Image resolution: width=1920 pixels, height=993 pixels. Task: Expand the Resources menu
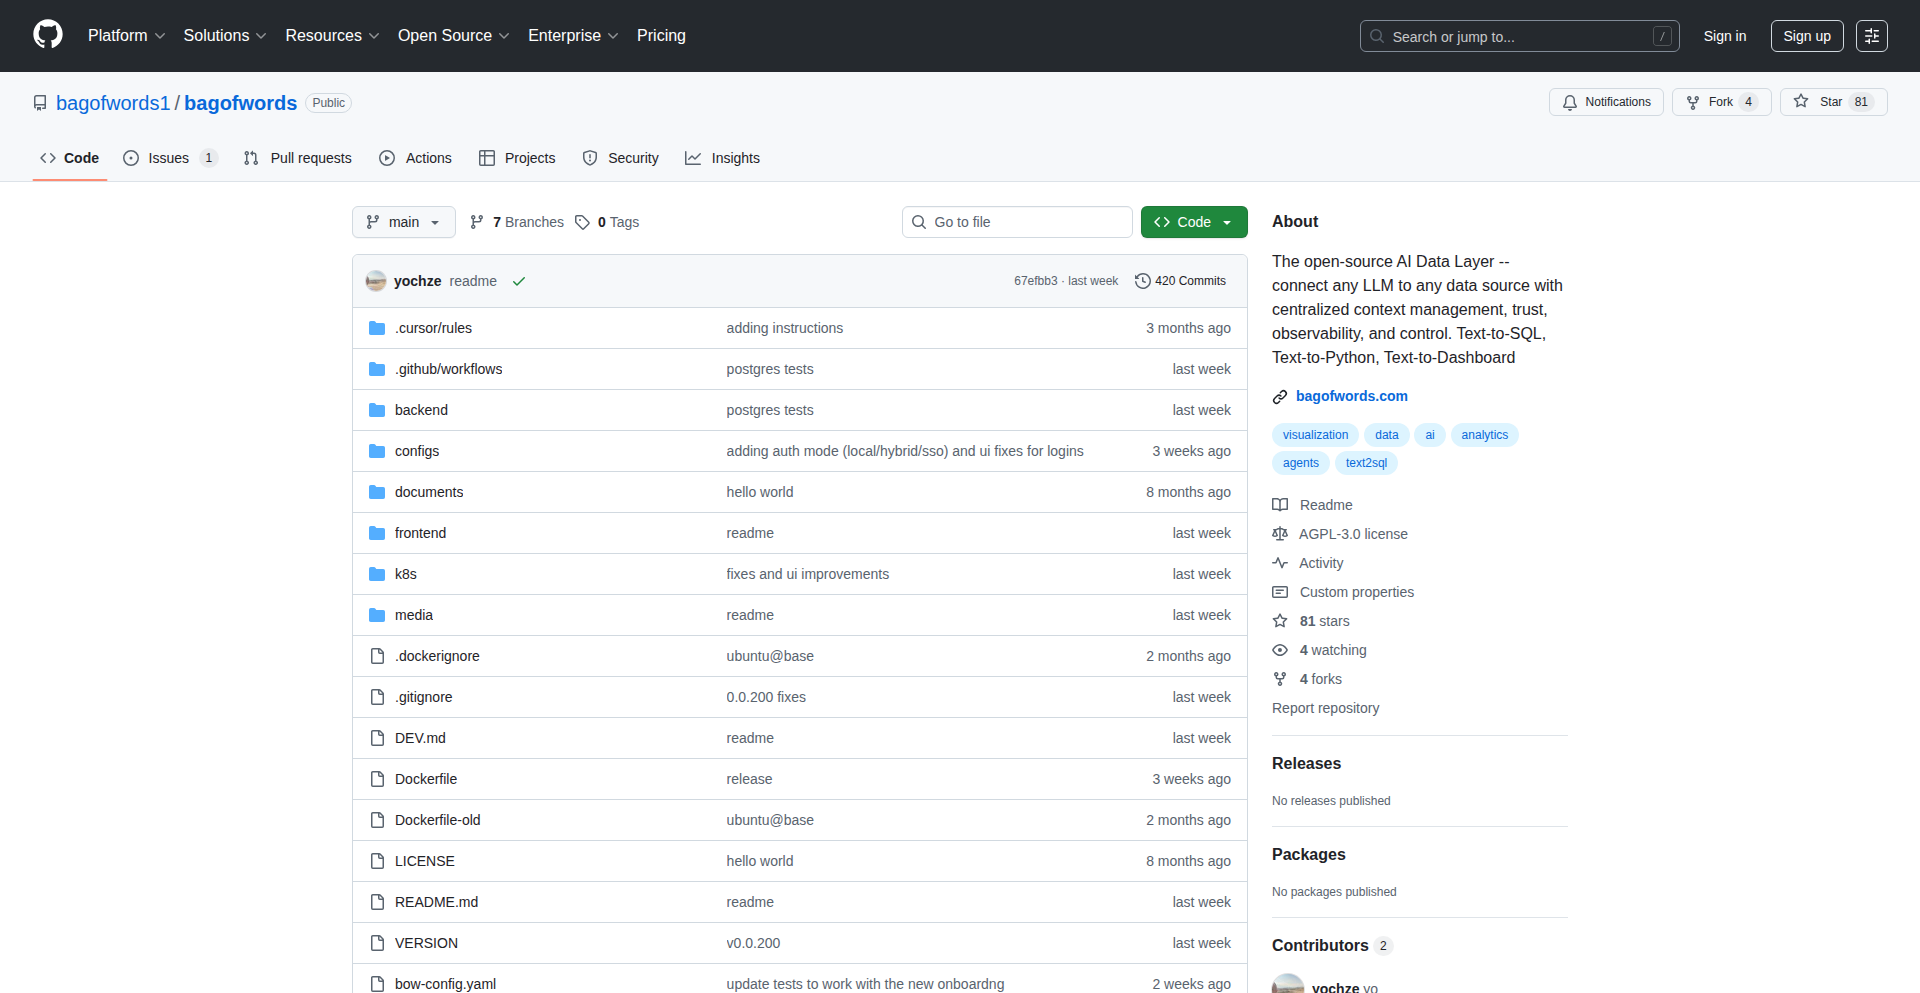click(332, 35)
